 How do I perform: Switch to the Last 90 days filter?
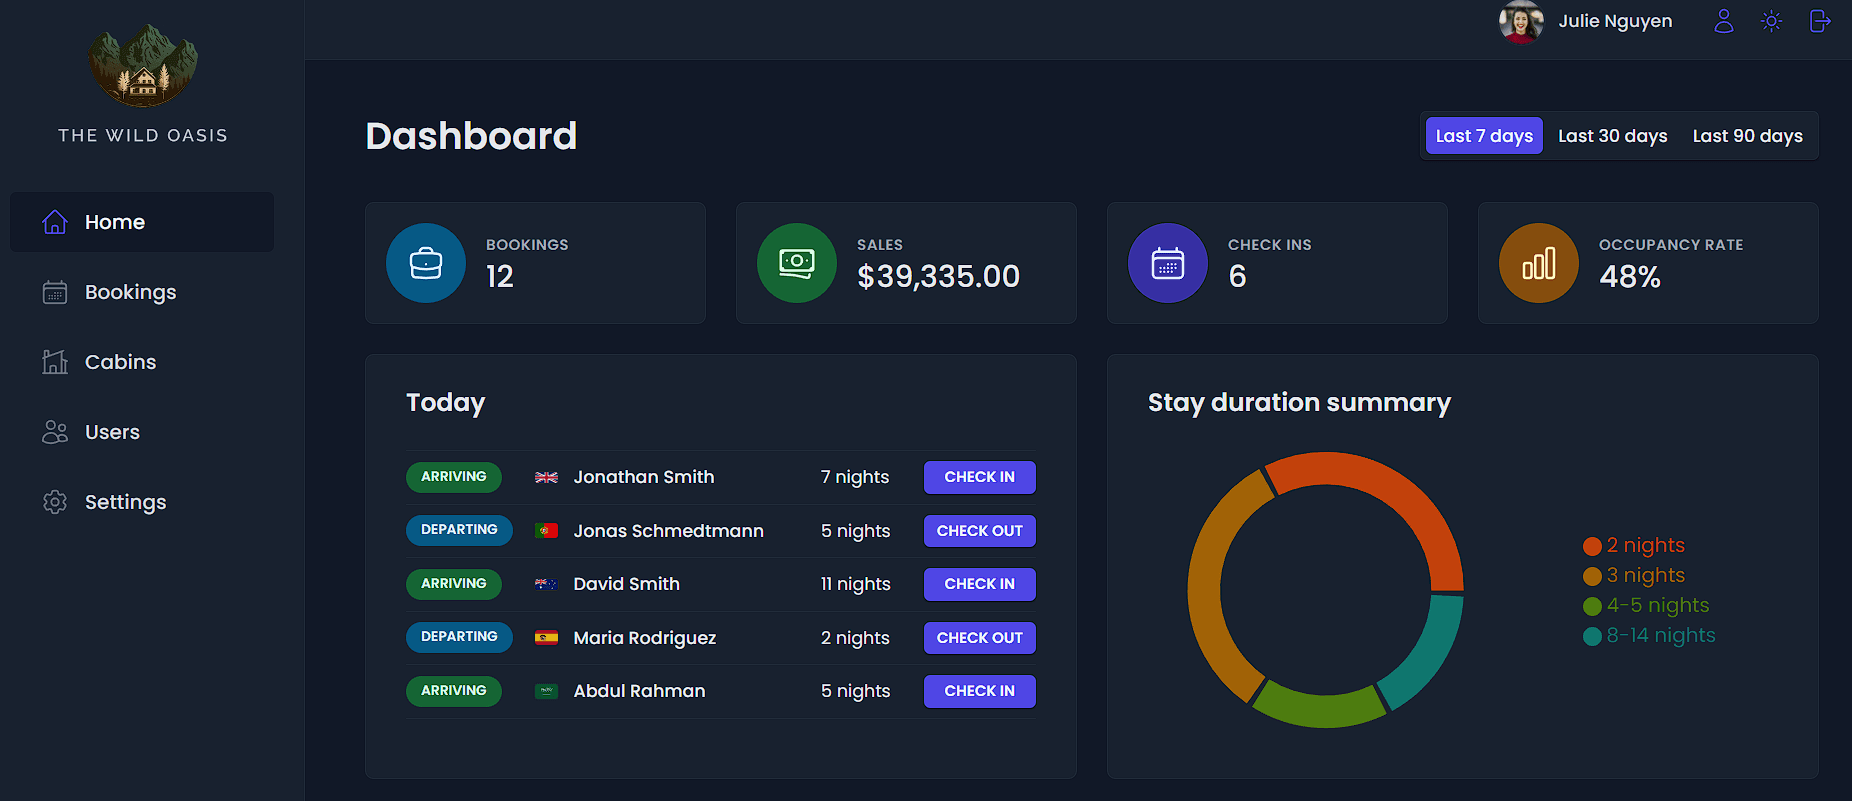click(1747, 136)
